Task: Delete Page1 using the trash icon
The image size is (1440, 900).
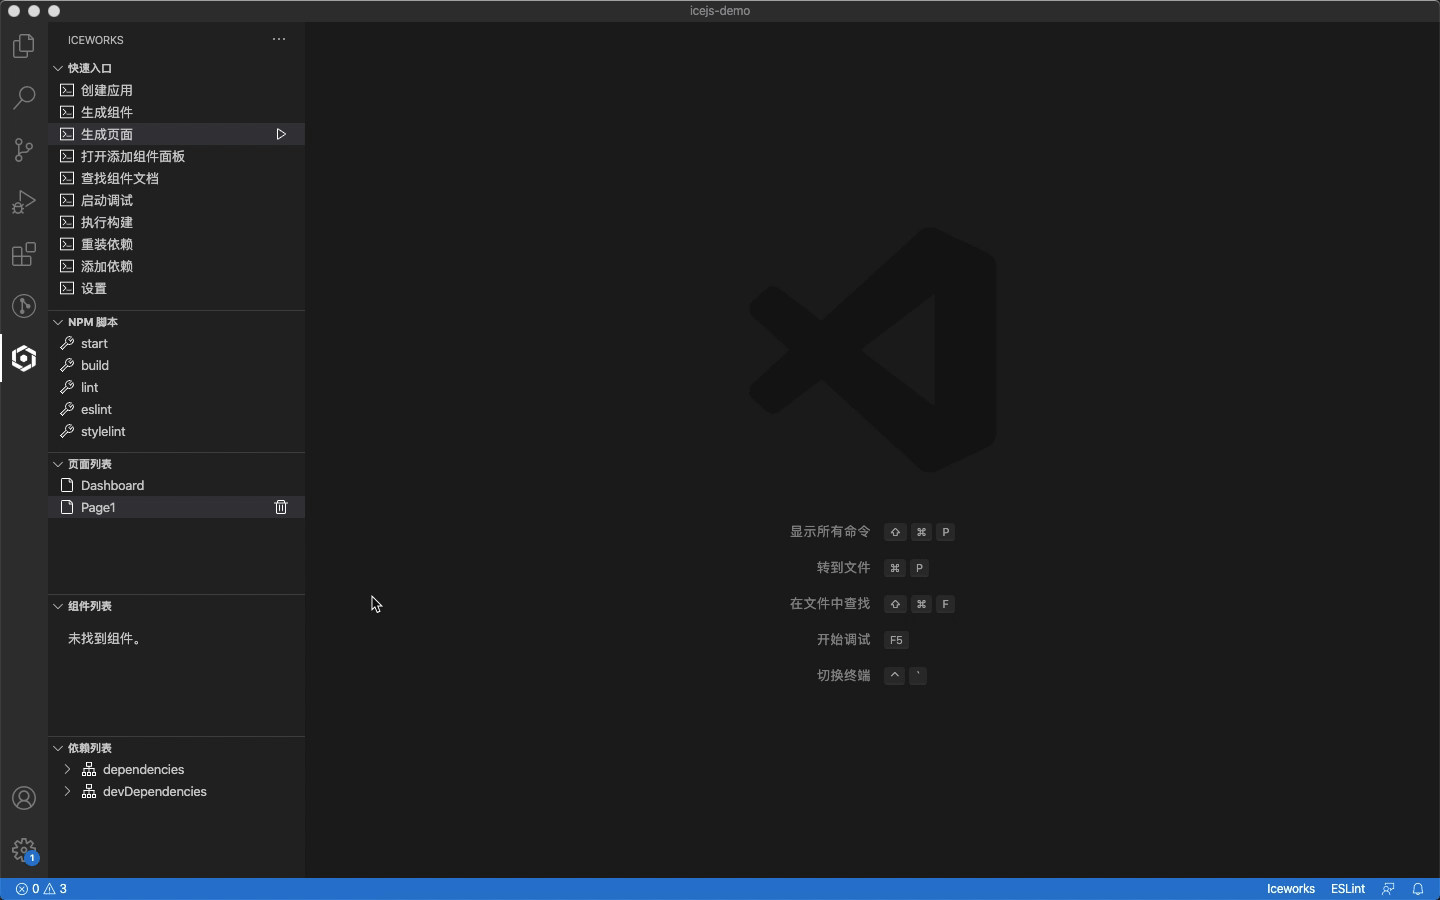Action: pyautogui.click(x=281, y=508)
